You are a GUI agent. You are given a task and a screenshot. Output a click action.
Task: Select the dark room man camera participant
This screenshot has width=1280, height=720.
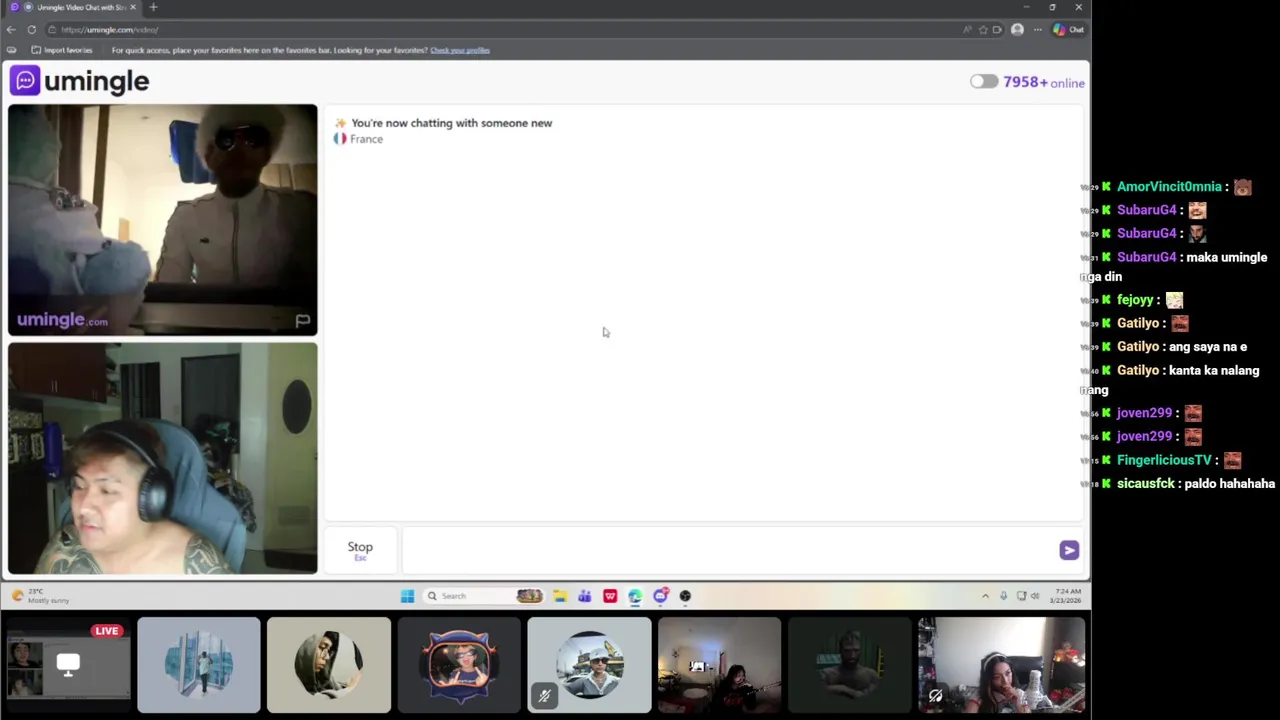tap(849, 665)
